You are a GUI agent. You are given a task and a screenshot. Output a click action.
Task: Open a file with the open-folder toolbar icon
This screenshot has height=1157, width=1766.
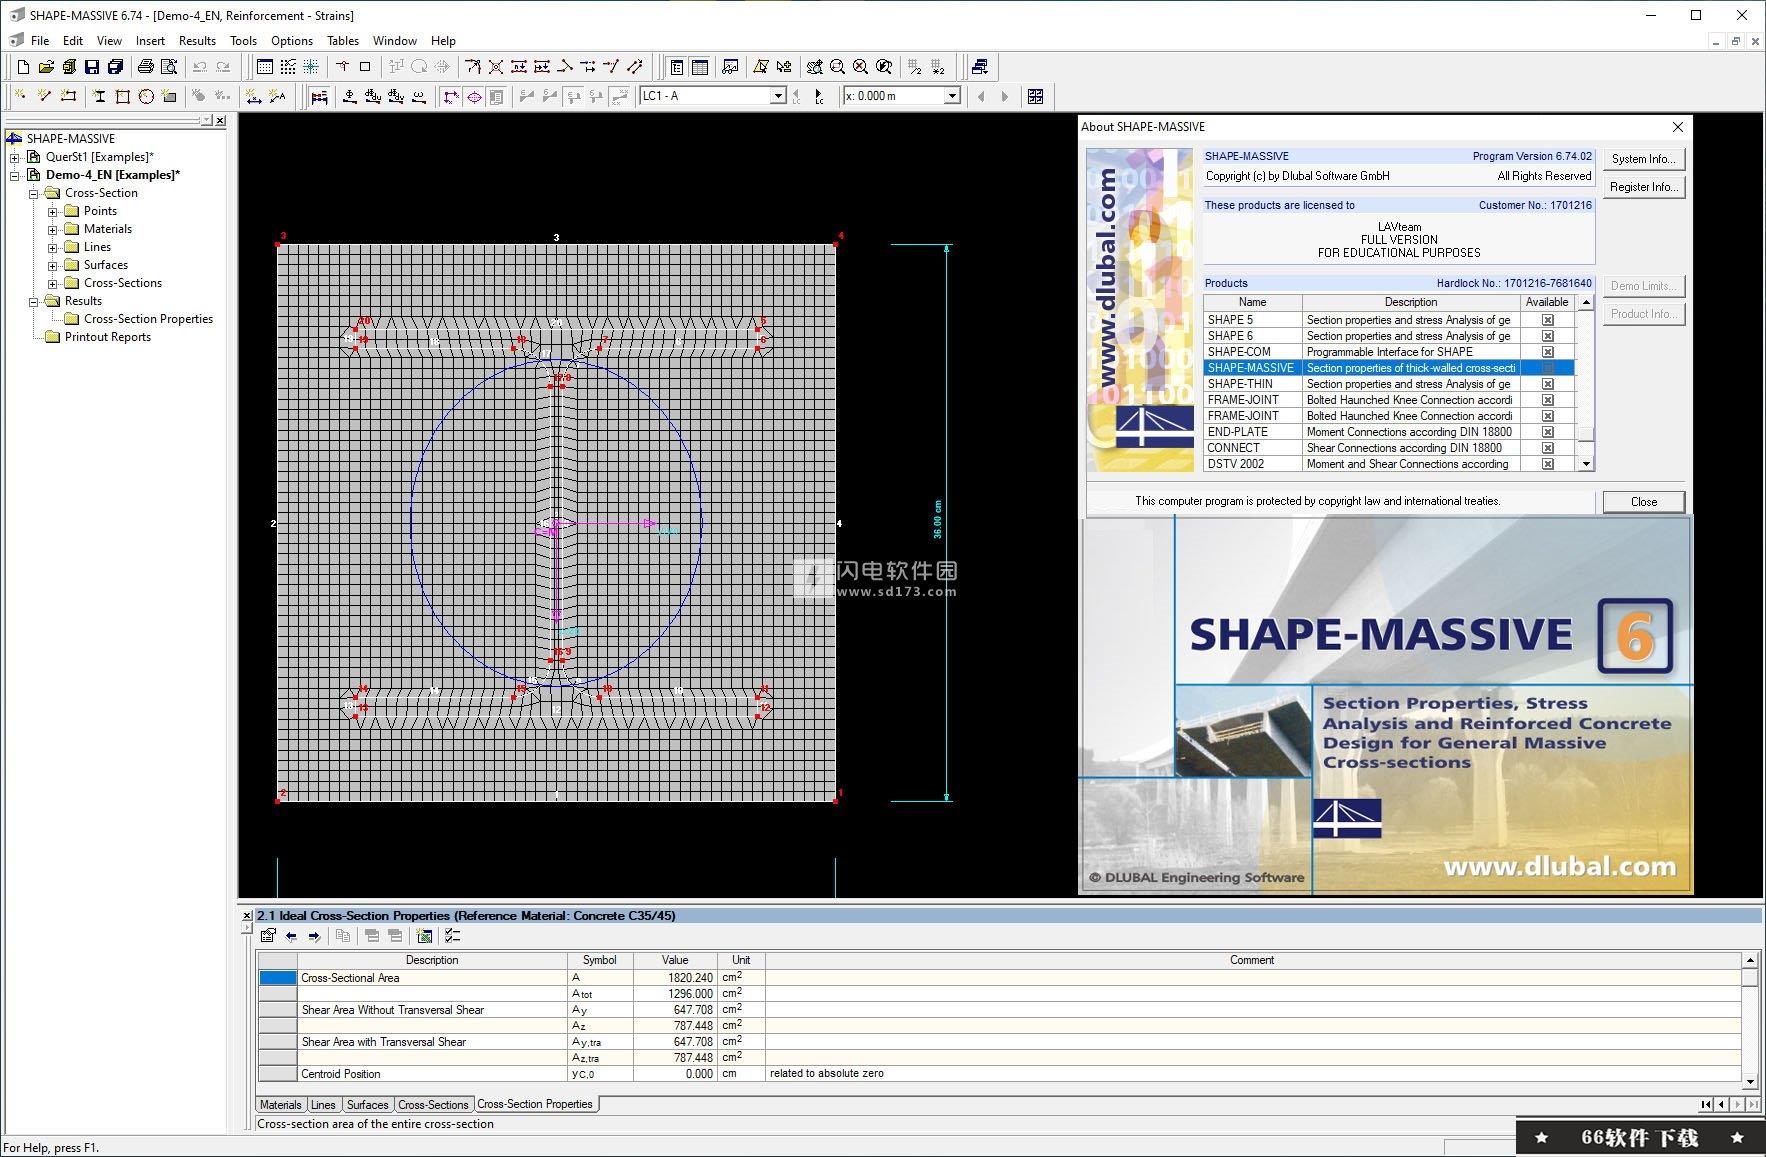46,67
